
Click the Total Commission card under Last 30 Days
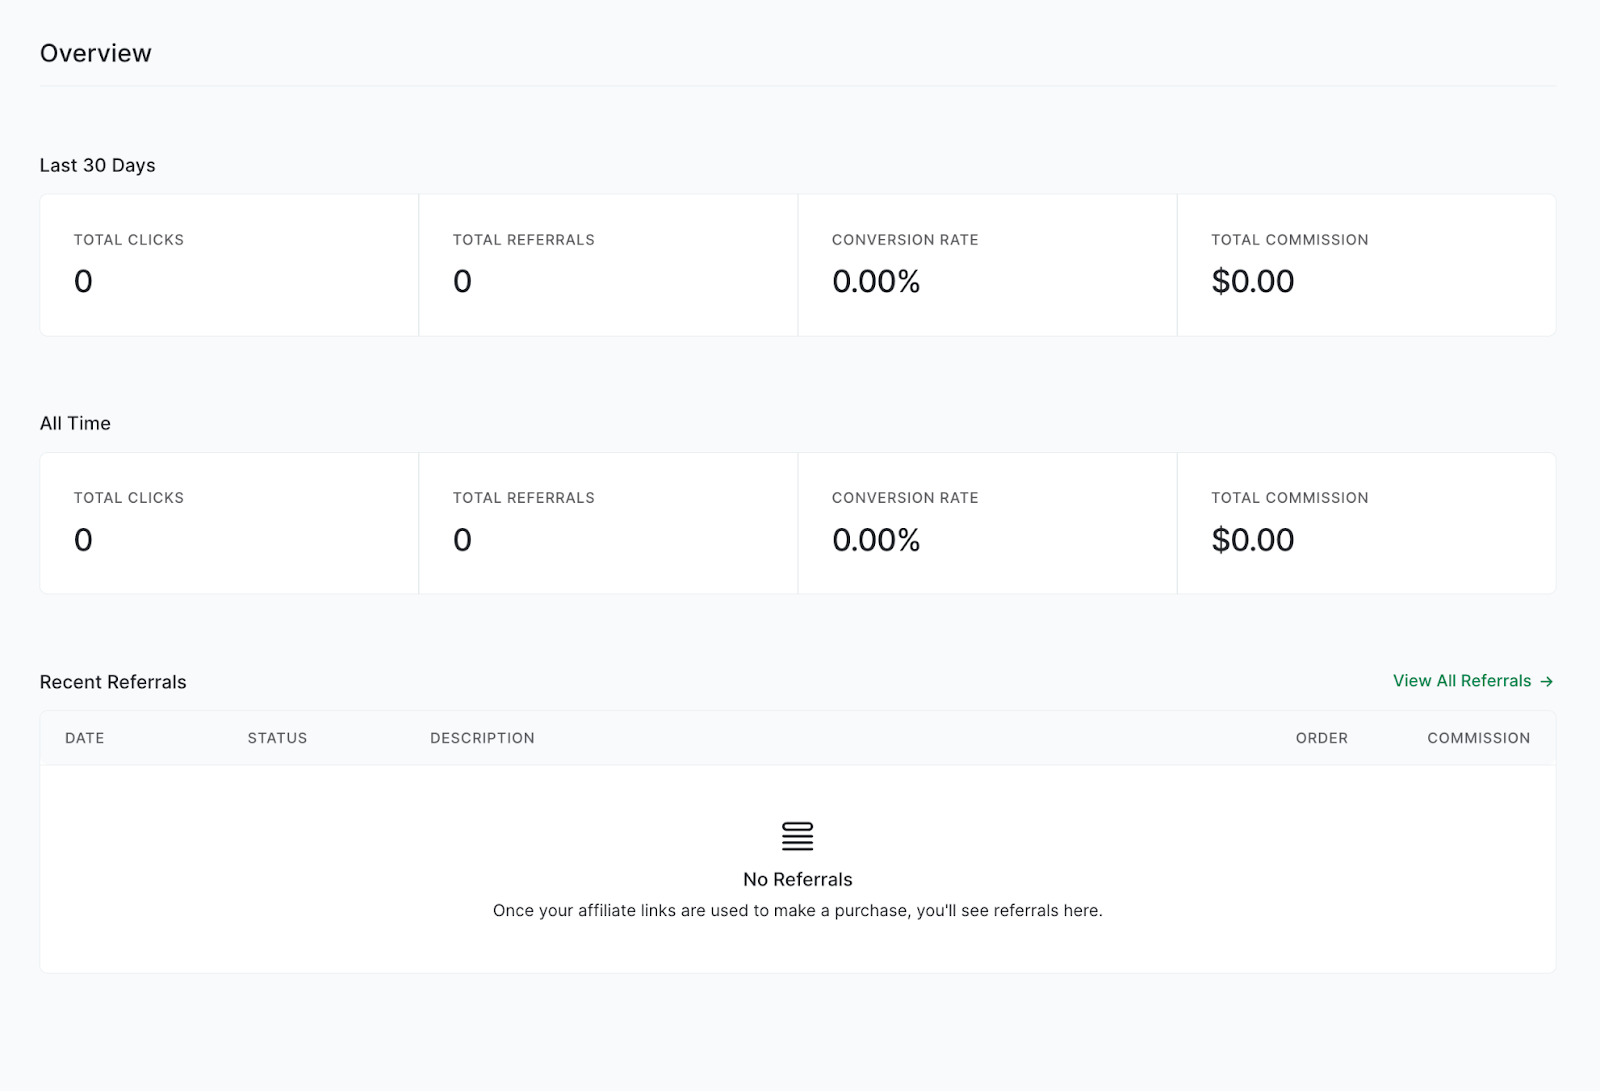(x=1366, y=264)
